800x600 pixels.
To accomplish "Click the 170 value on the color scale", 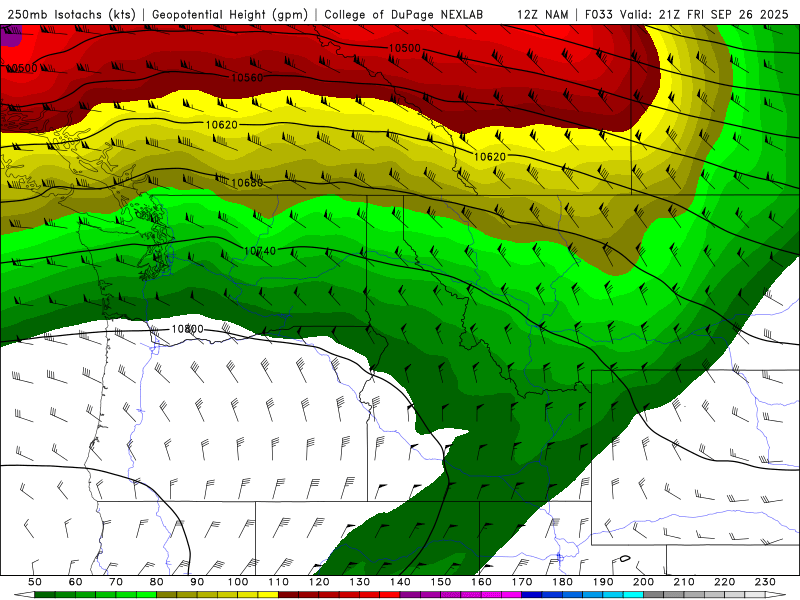I will (x=522, y=582).
